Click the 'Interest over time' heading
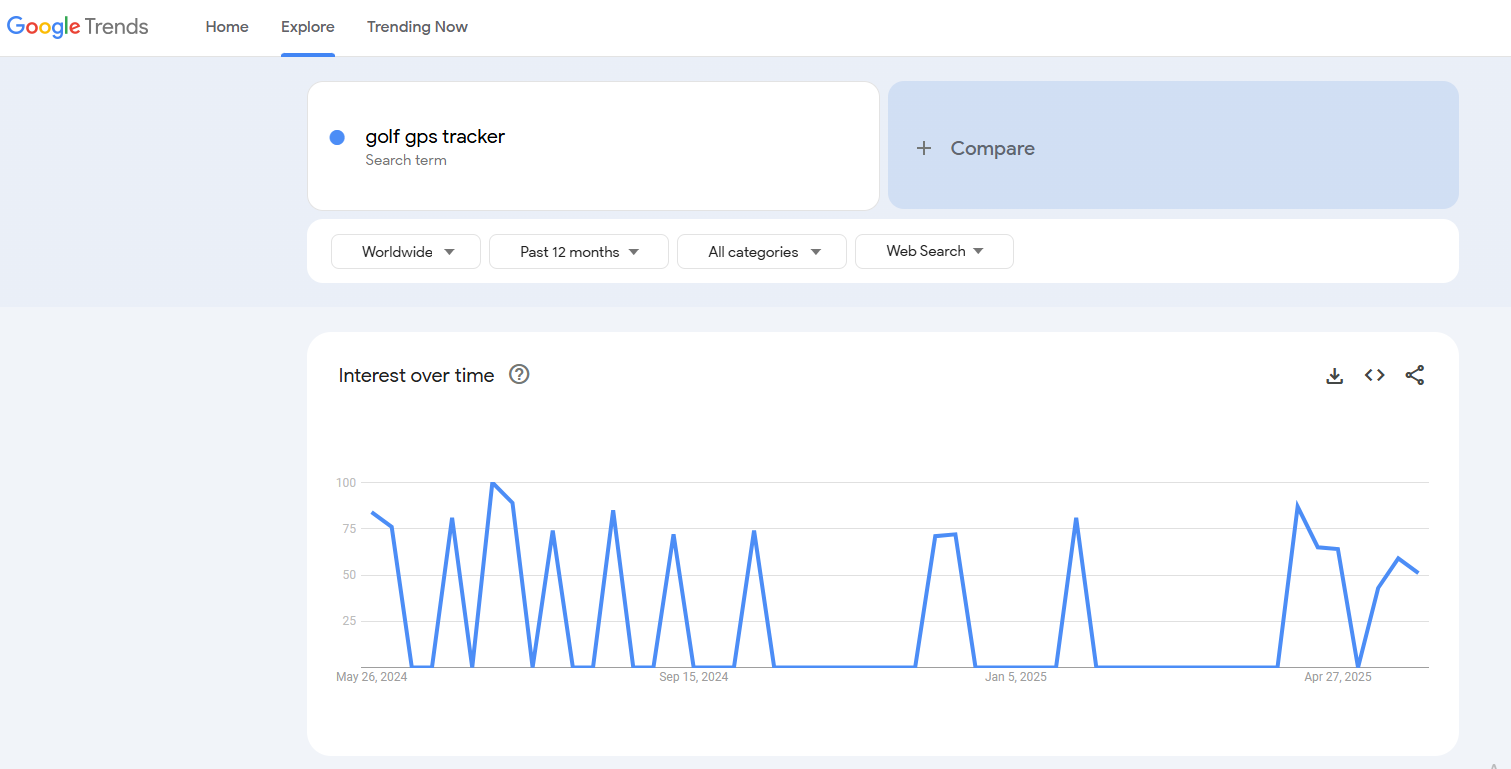 tap(416, 375)
